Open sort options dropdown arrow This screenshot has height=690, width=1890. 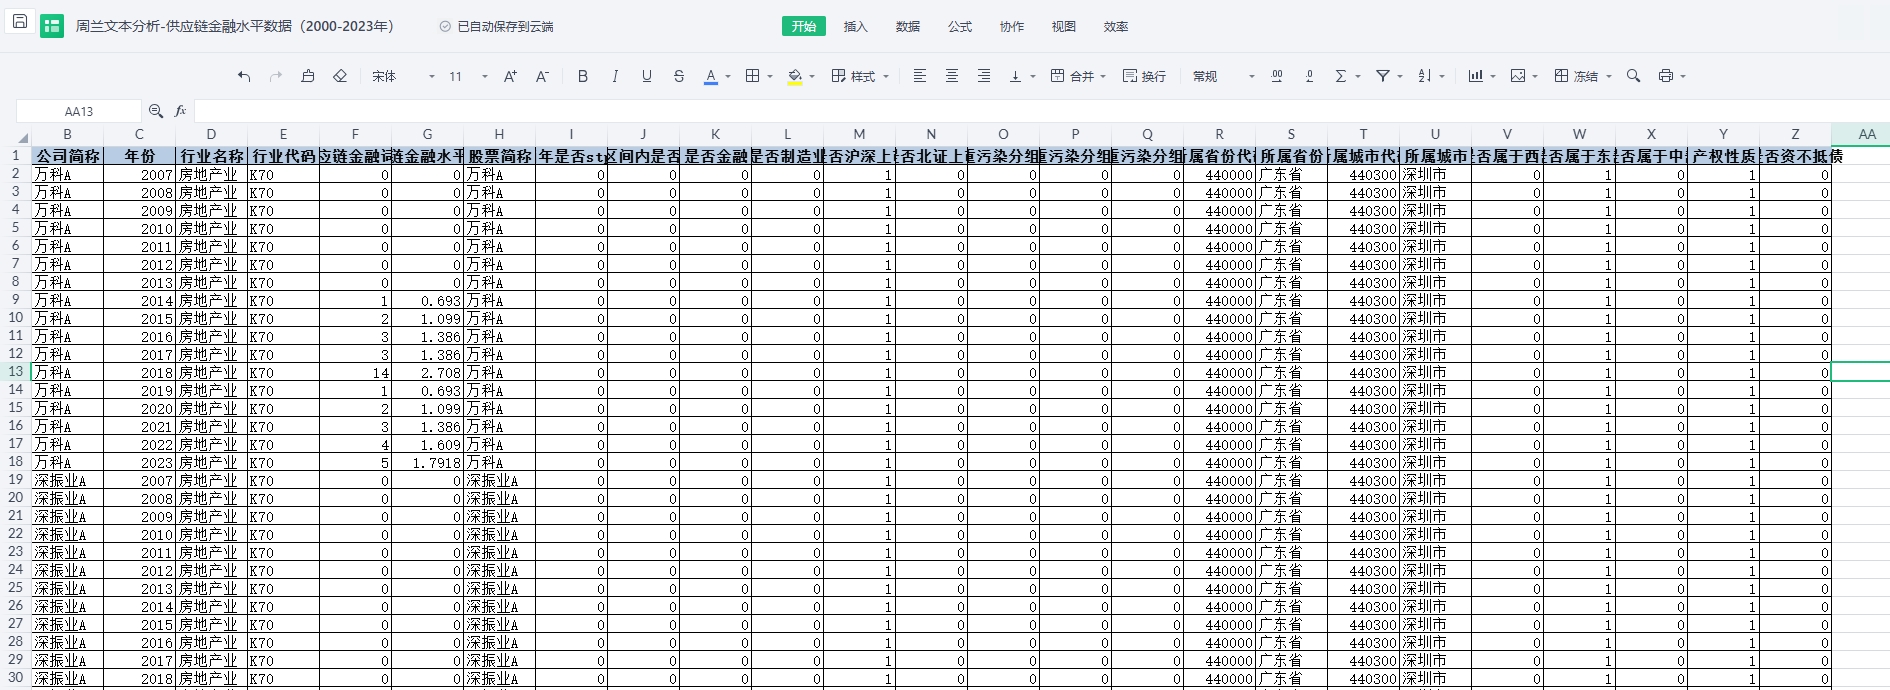[1442, 77]
